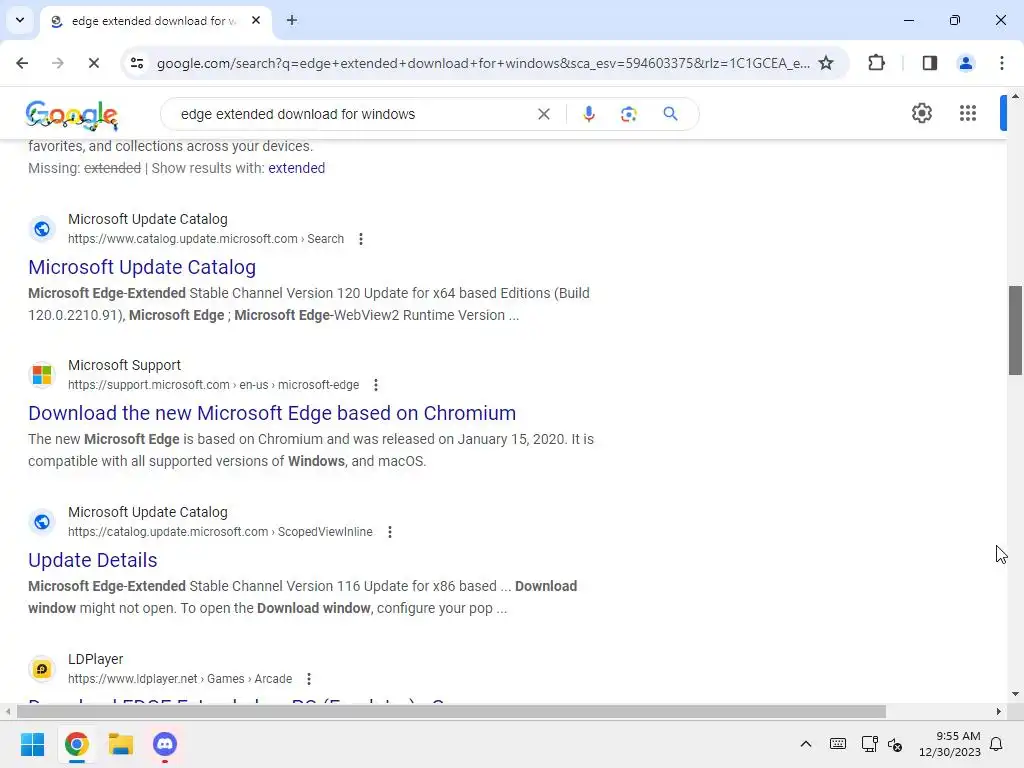Viewport: 1024px width, 768px height.
Task: Click the www.ldplayer.net URL text
Action: (x=180, y=679)
